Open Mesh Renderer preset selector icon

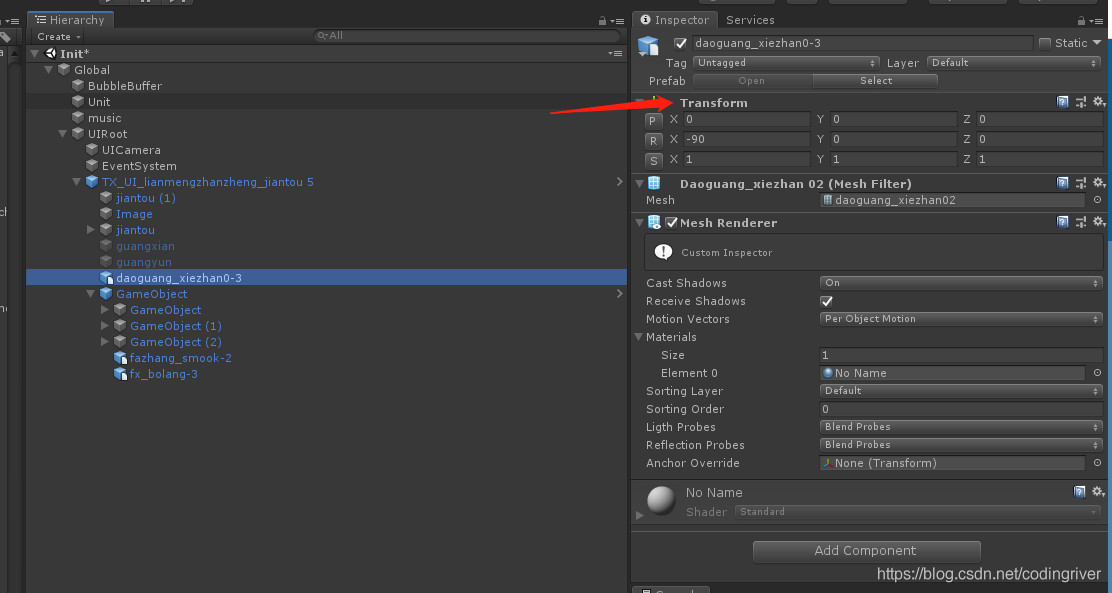click(1081, 222)
